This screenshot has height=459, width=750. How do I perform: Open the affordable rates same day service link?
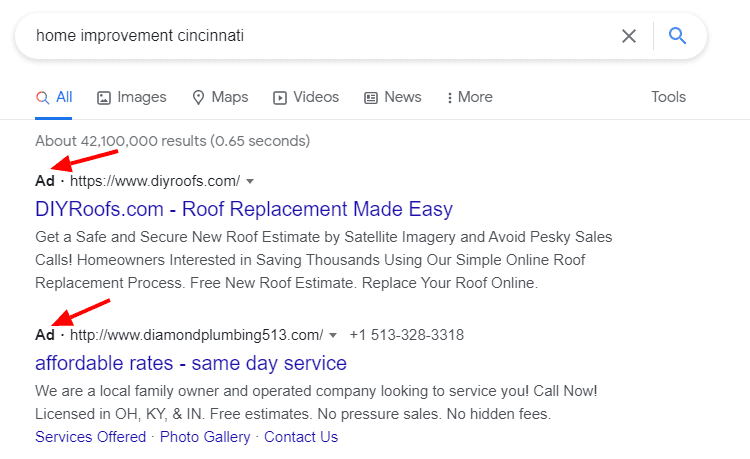point(191,362)
